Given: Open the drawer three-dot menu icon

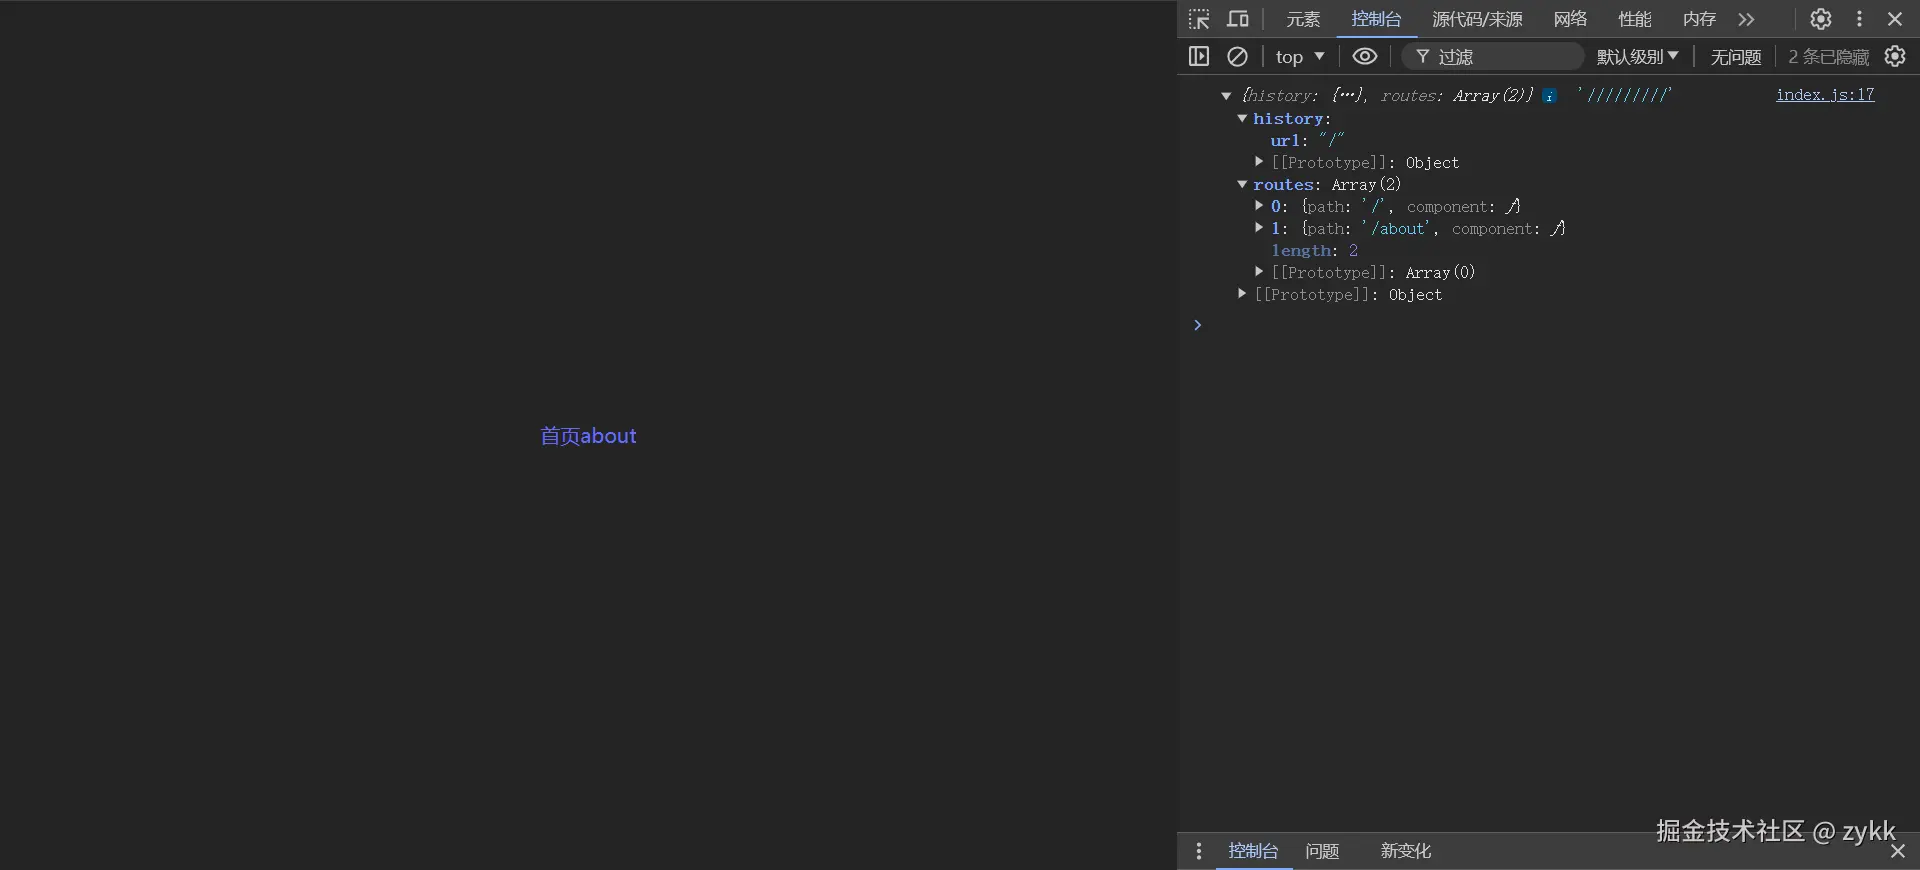Looking at the screenshot, I should [x=1198, y=851].
